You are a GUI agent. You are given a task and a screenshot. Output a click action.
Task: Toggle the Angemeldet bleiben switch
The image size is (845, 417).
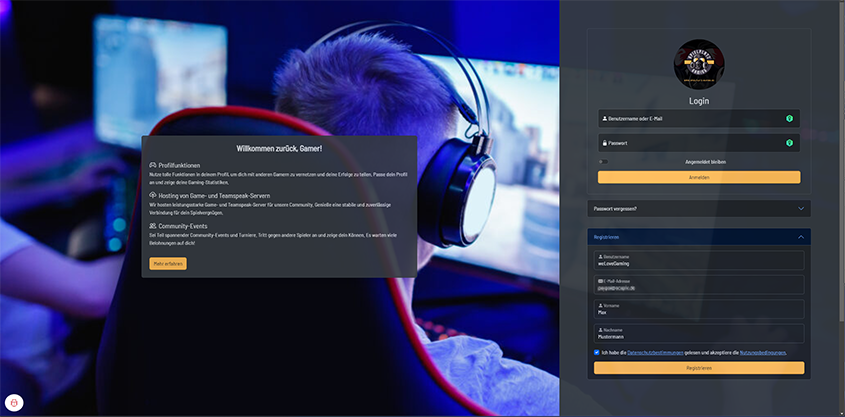(603, 162)
